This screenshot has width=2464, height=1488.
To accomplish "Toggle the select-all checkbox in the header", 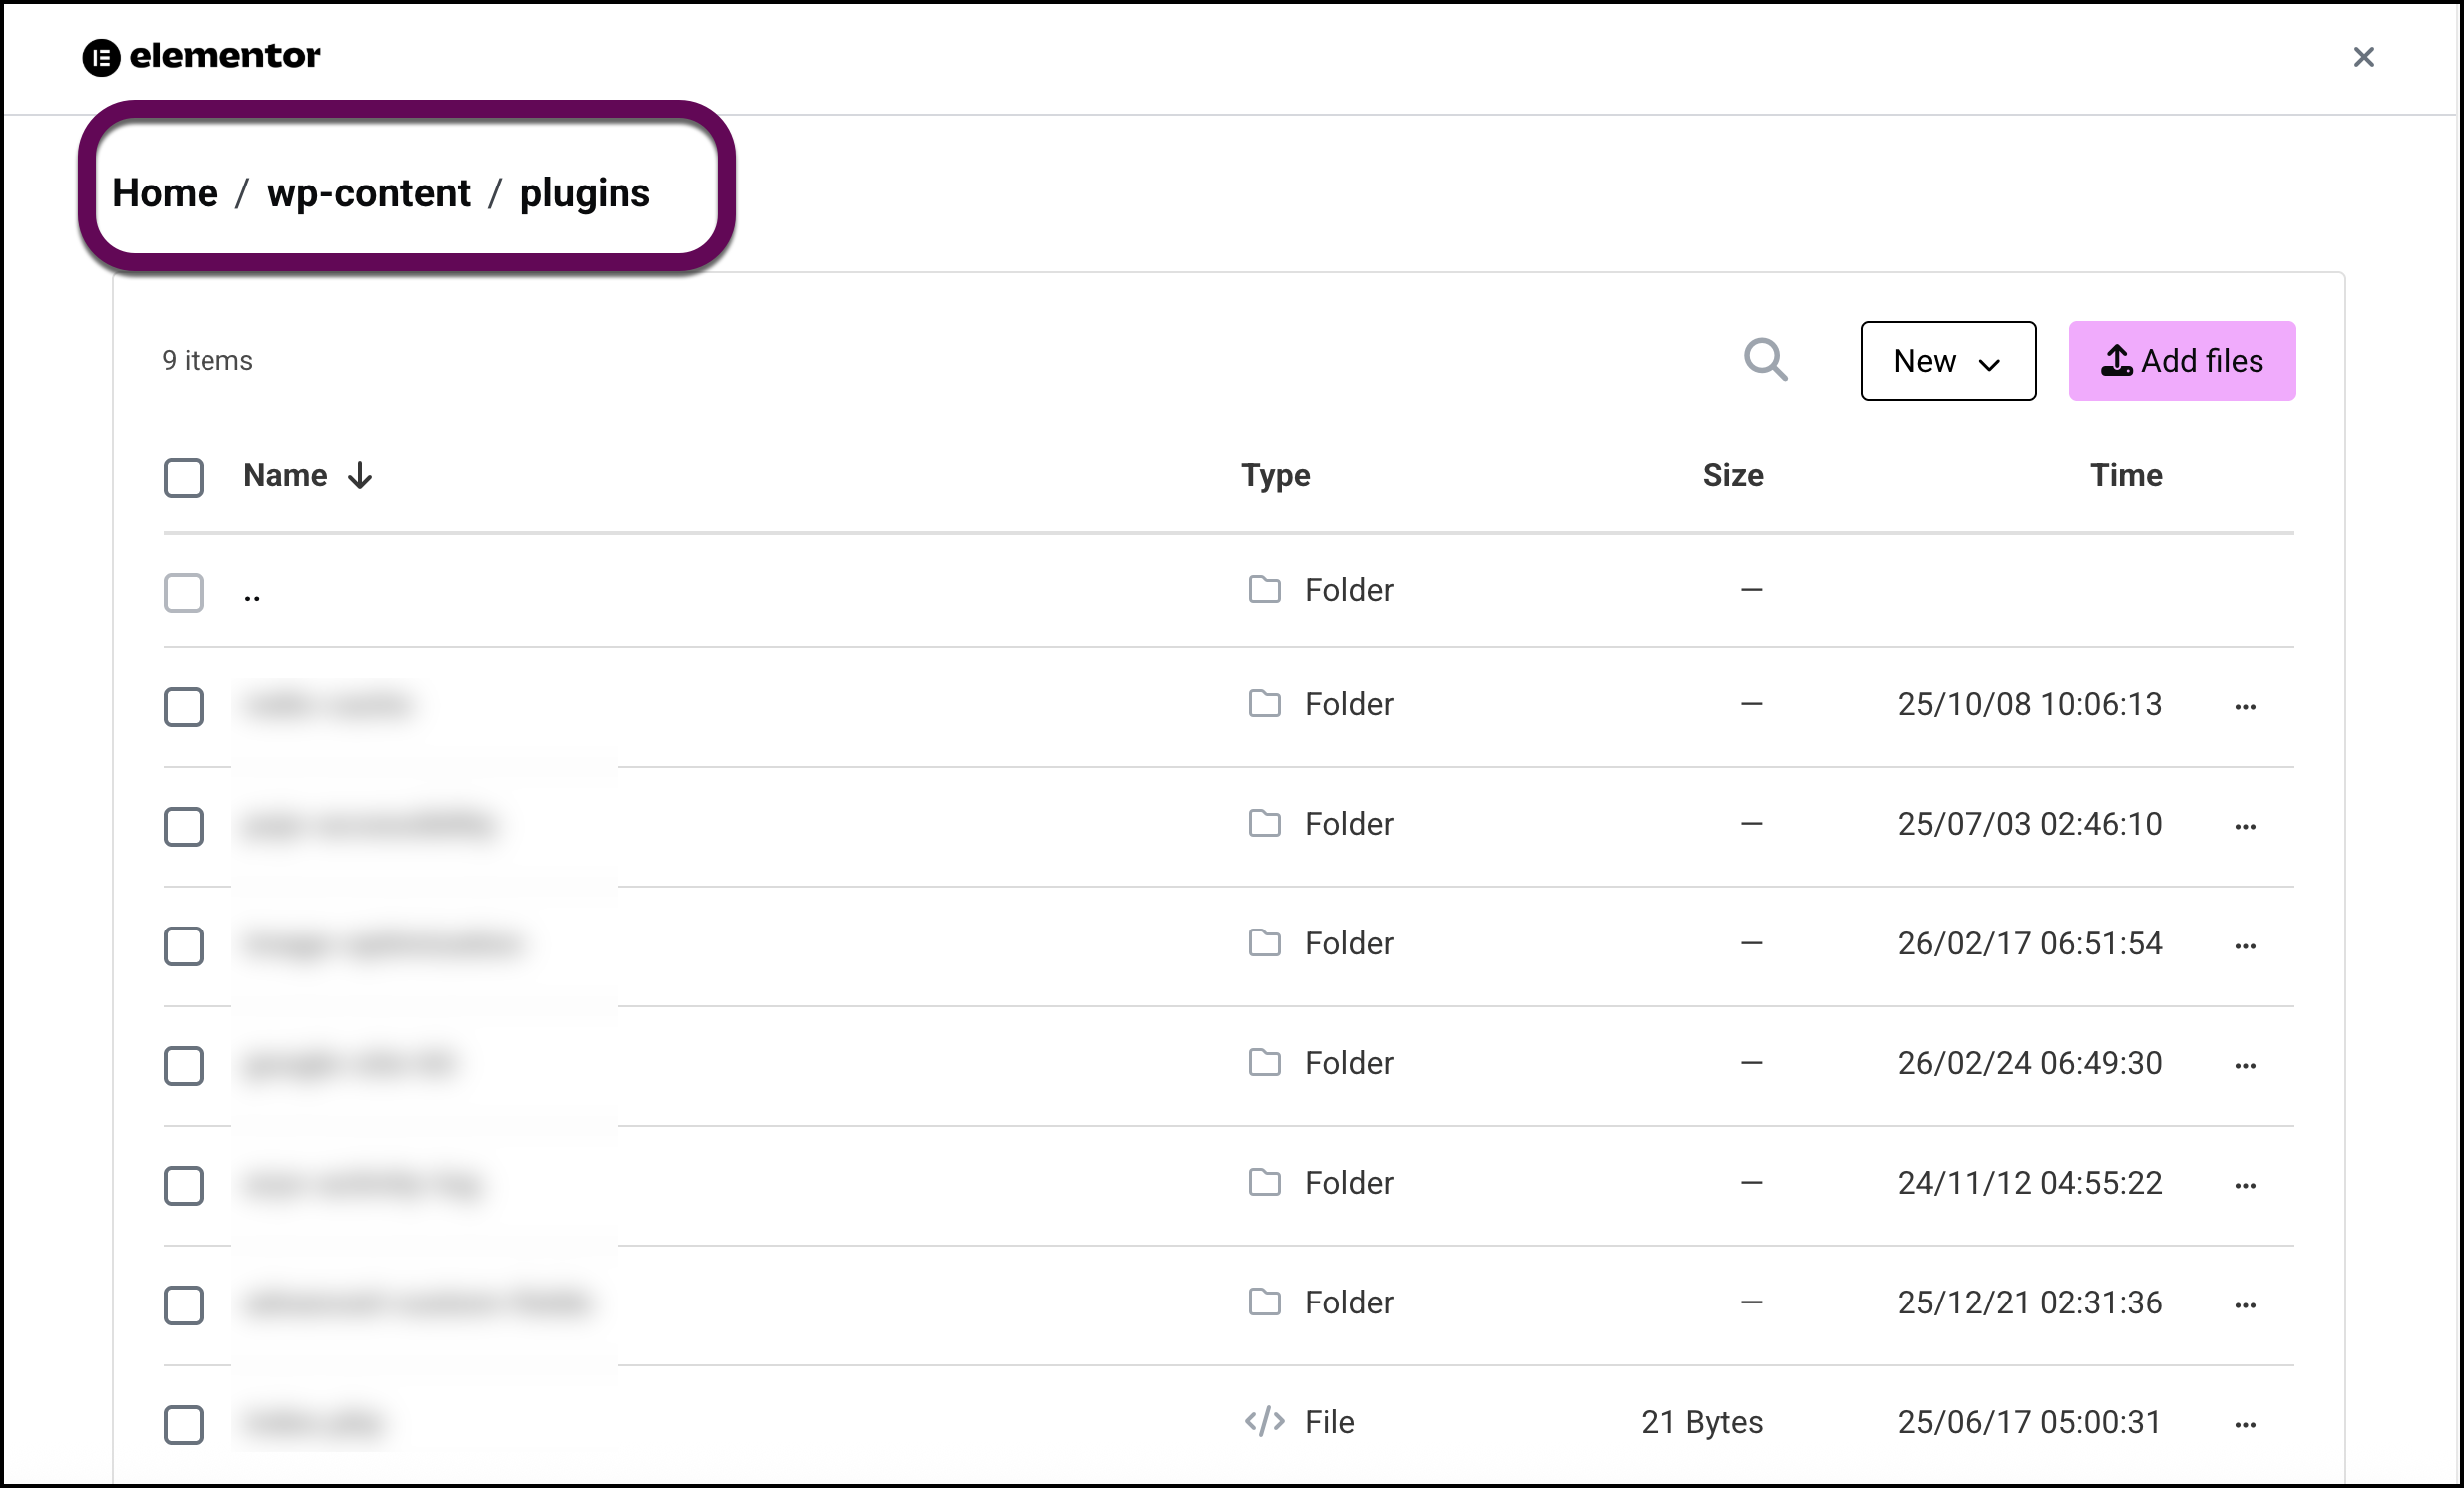I will click(x=183, y=478).
